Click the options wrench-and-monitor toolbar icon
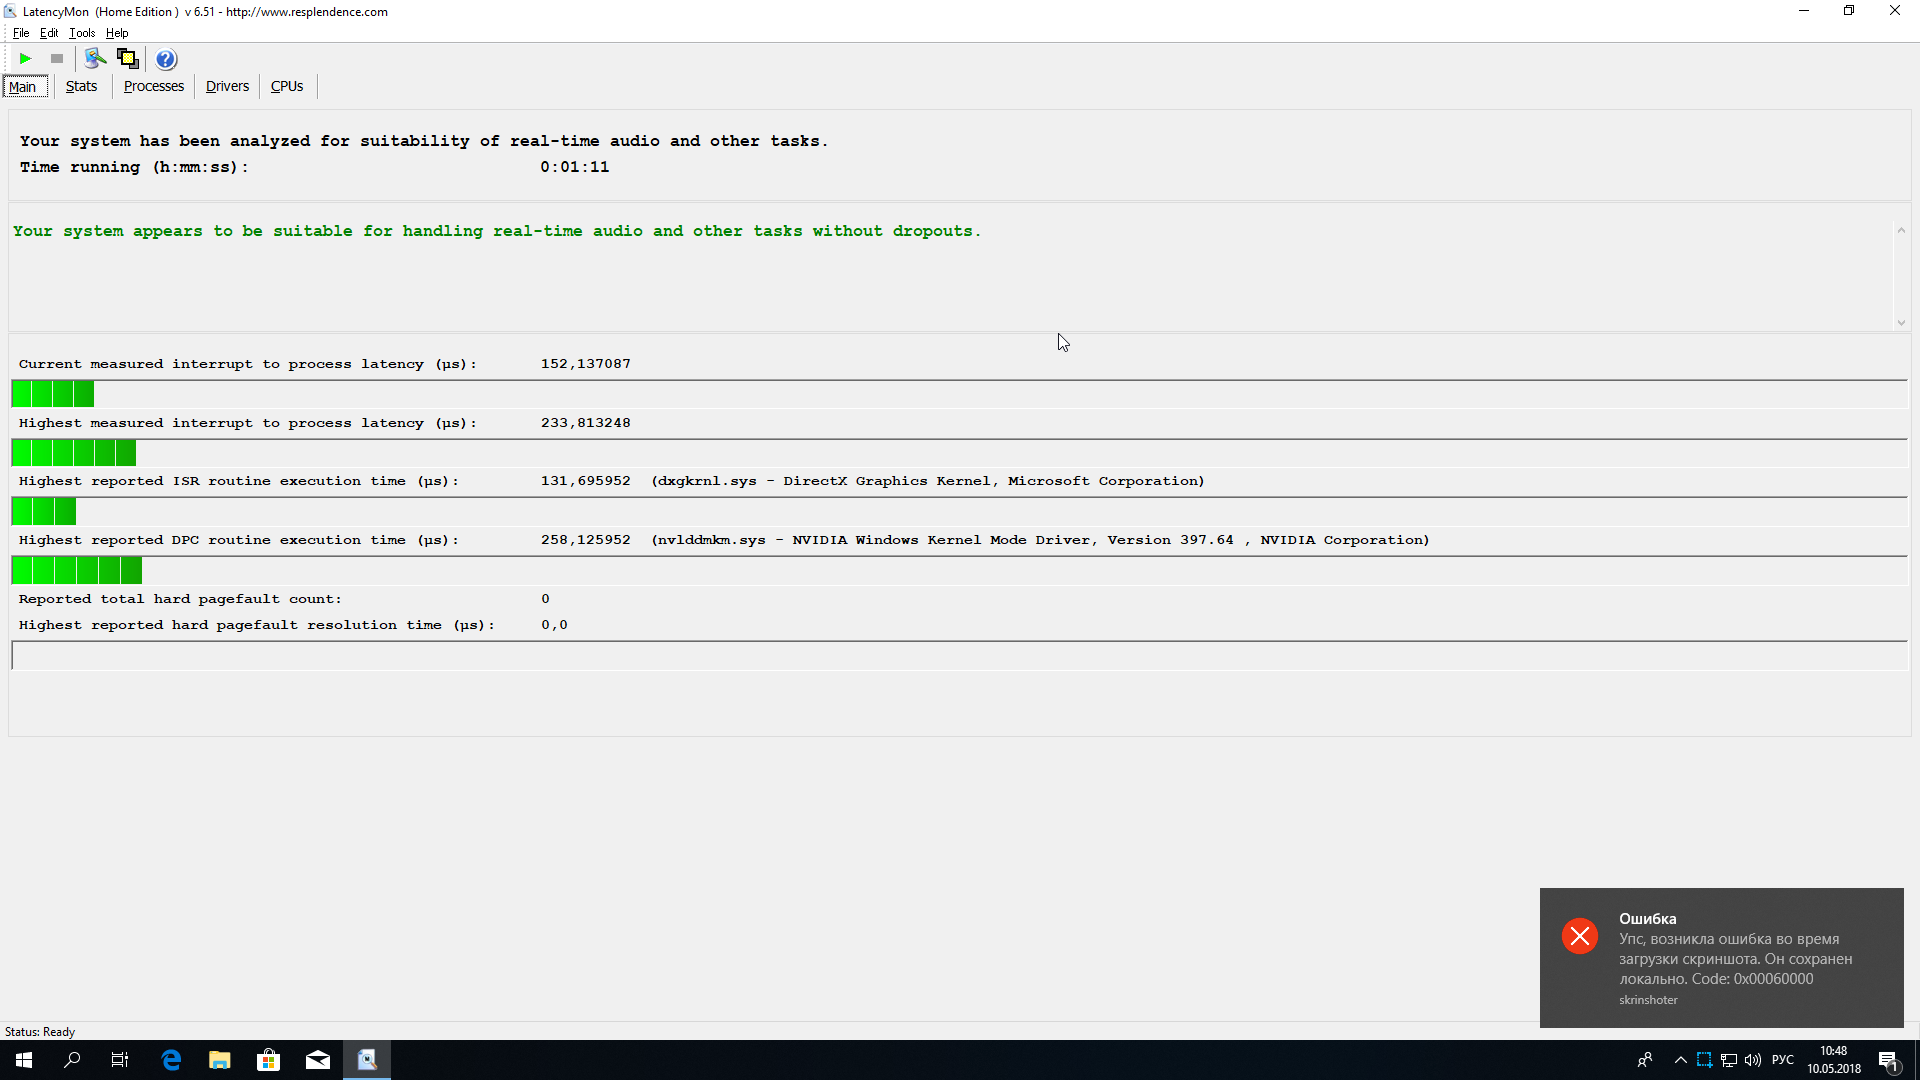The image size is (1920, 1080). (x=95, y=59)
